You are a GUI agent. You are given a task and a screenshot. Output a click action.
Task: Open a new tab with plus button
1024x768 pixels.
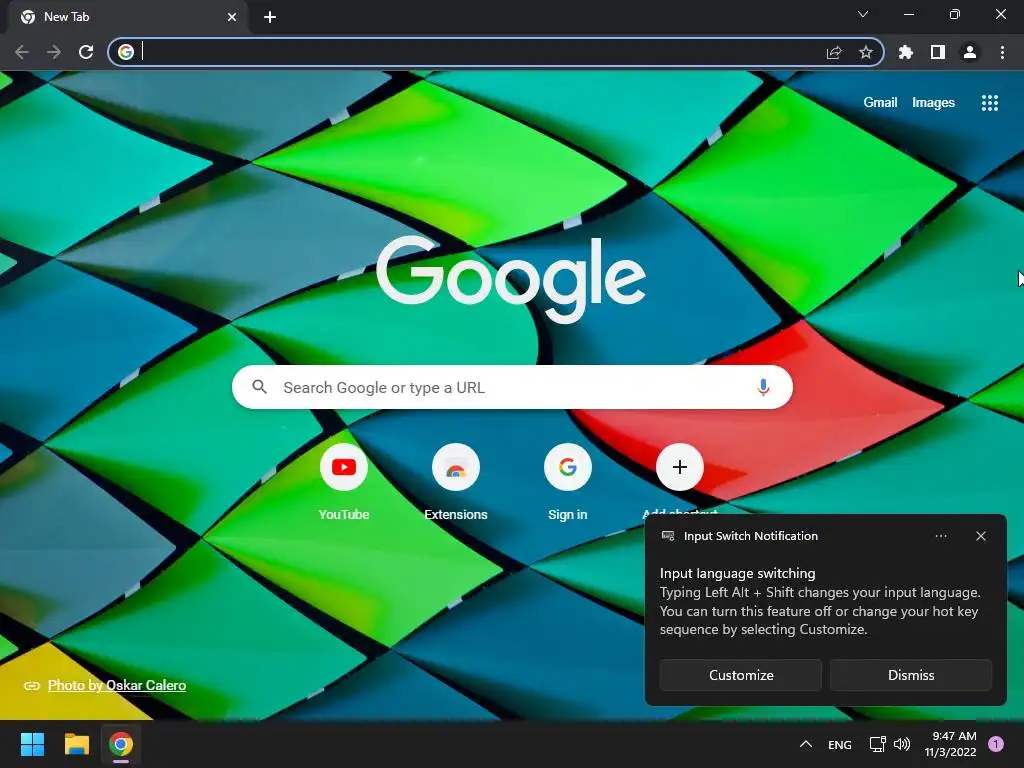[x=270, y=17]
